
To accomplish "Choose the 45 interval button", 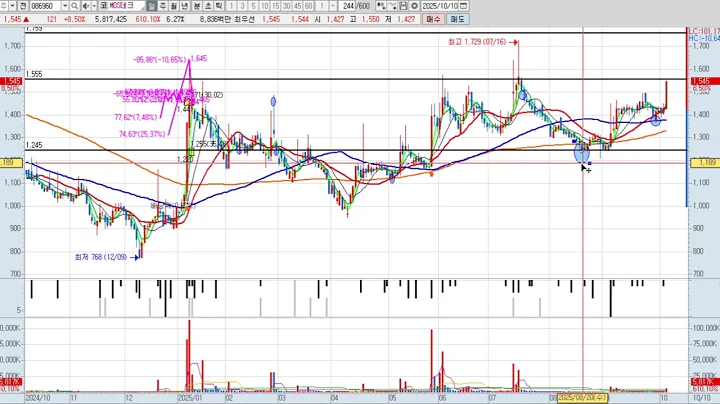I will click(298, 6).
